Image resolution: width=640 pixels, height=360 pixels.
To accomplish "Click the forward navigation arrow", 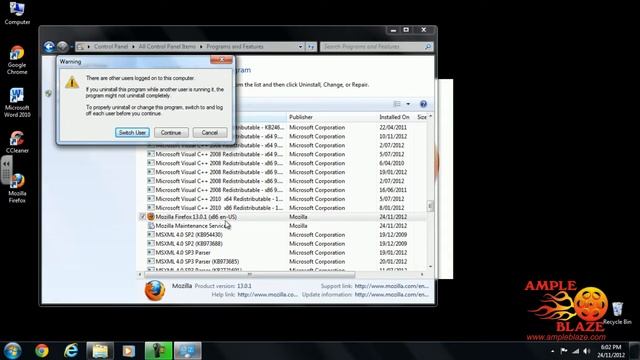I will pos(62,47).
